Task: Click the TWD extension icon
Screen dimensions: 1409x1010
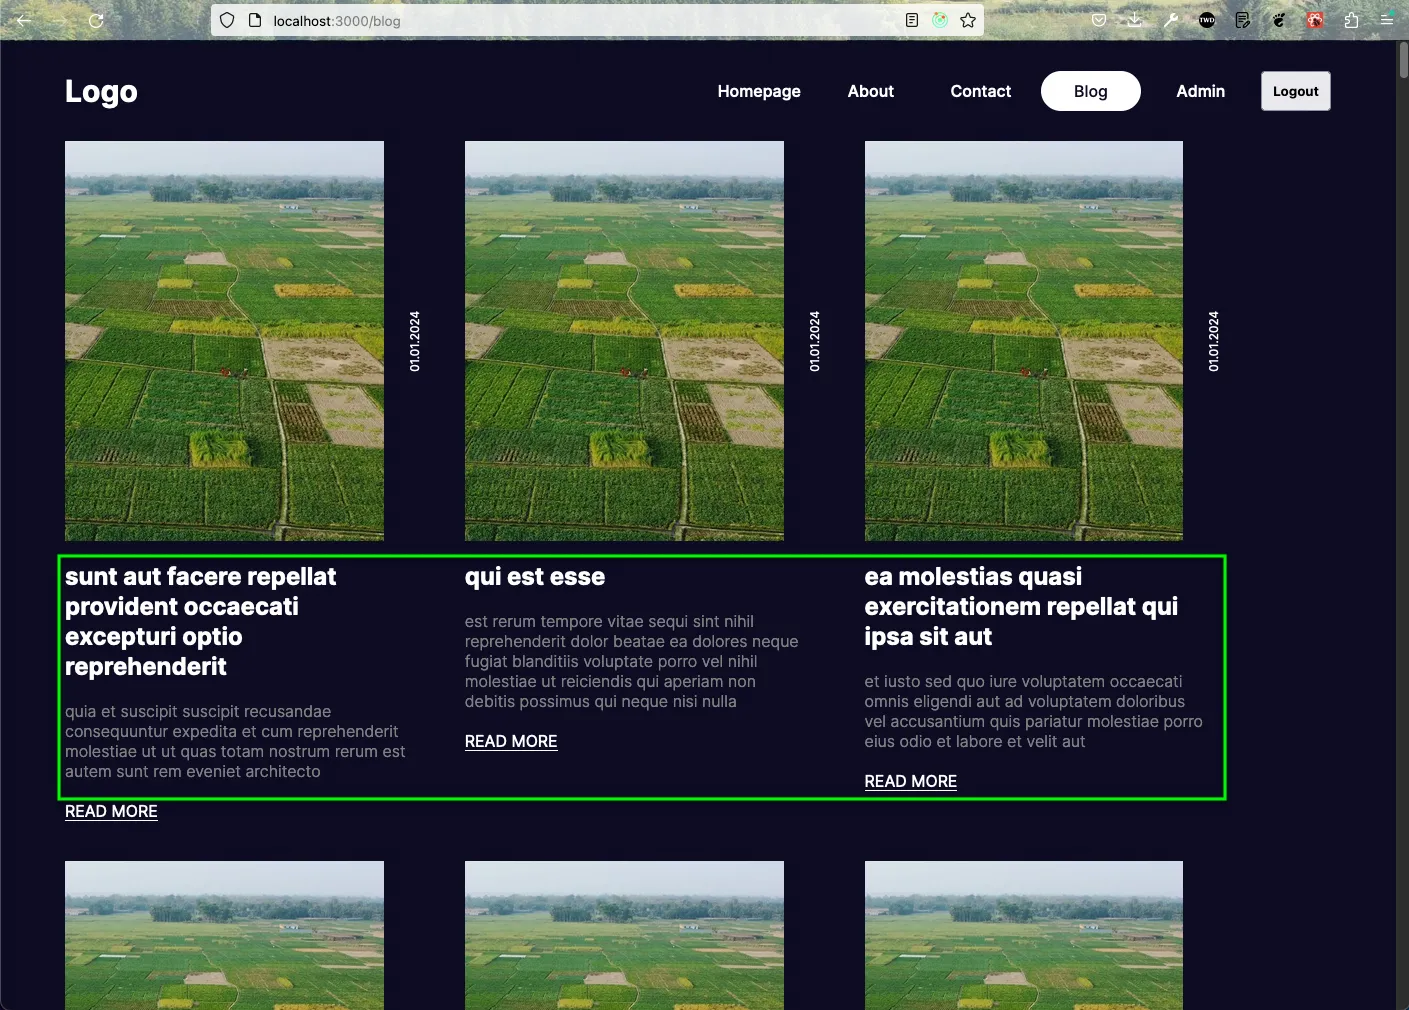Action: [x=1207, y=20]
